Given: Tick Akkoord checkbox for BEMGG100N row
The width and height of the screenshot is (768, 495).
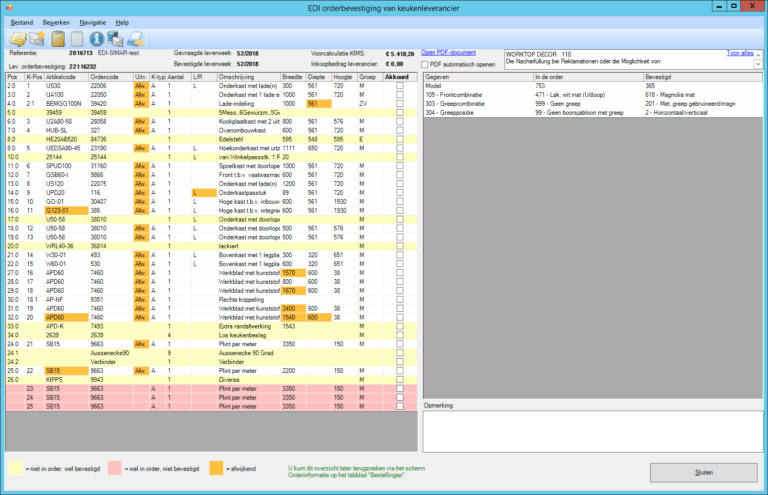Looking at the screenshot, I should point(399,103).
